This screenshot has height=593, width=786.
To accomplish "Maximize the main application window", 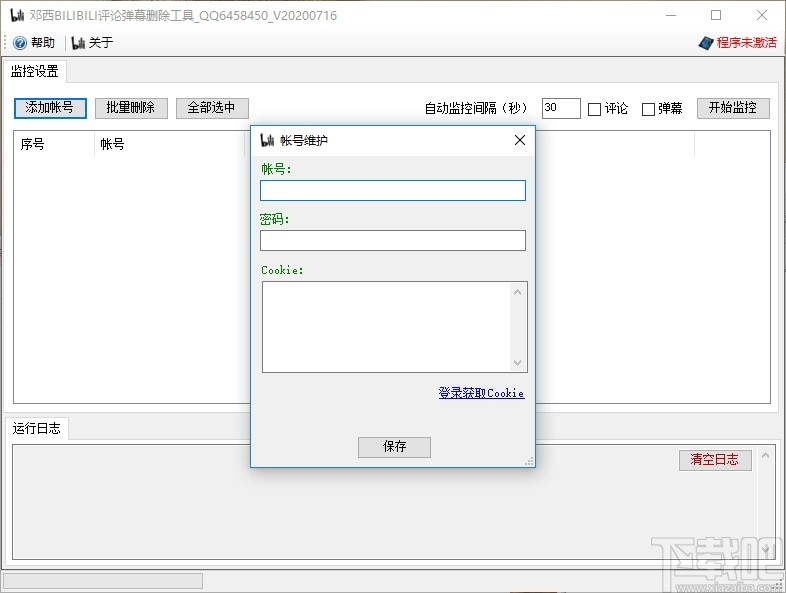I will point(716,16).
